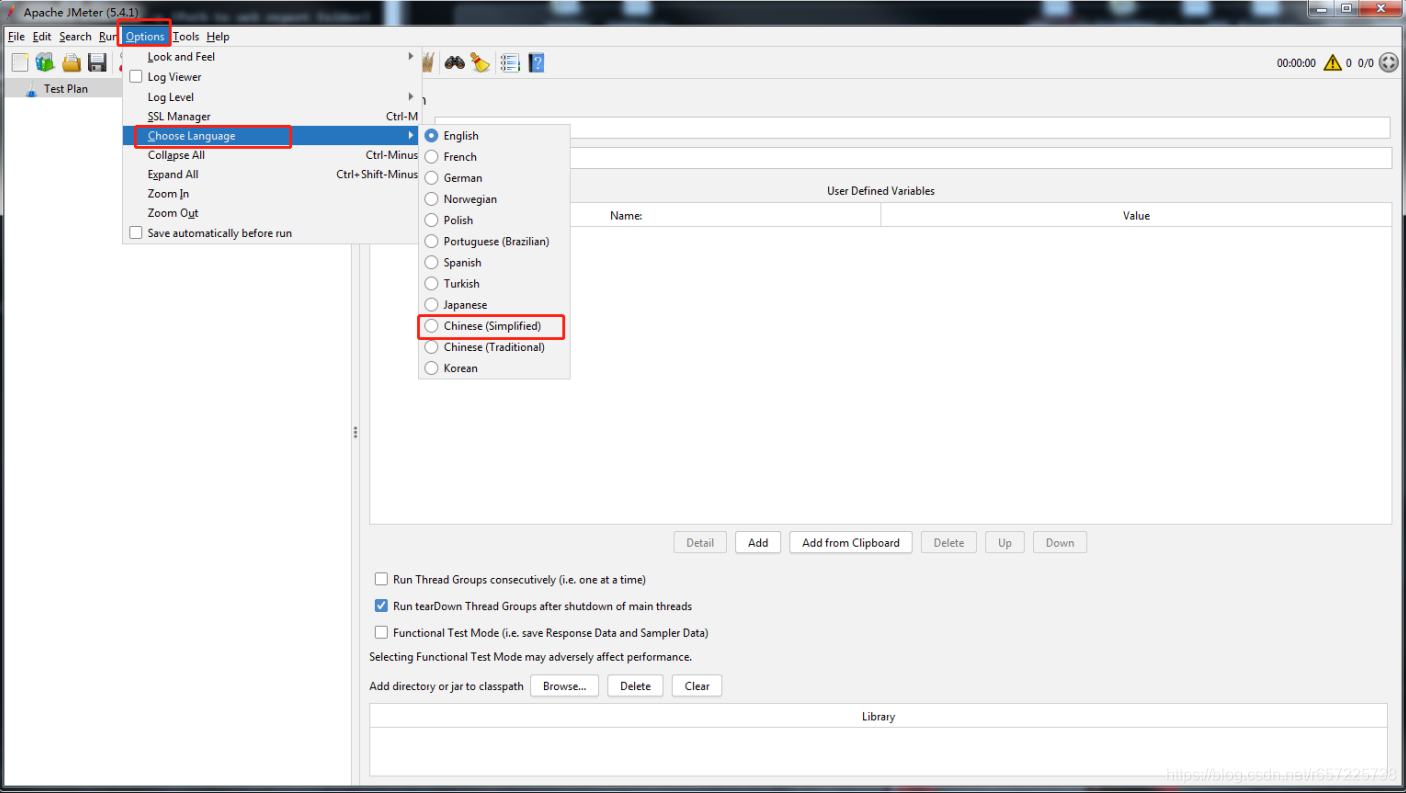Enable Functional Test Mode checkbox

click(x=381, y=633)
